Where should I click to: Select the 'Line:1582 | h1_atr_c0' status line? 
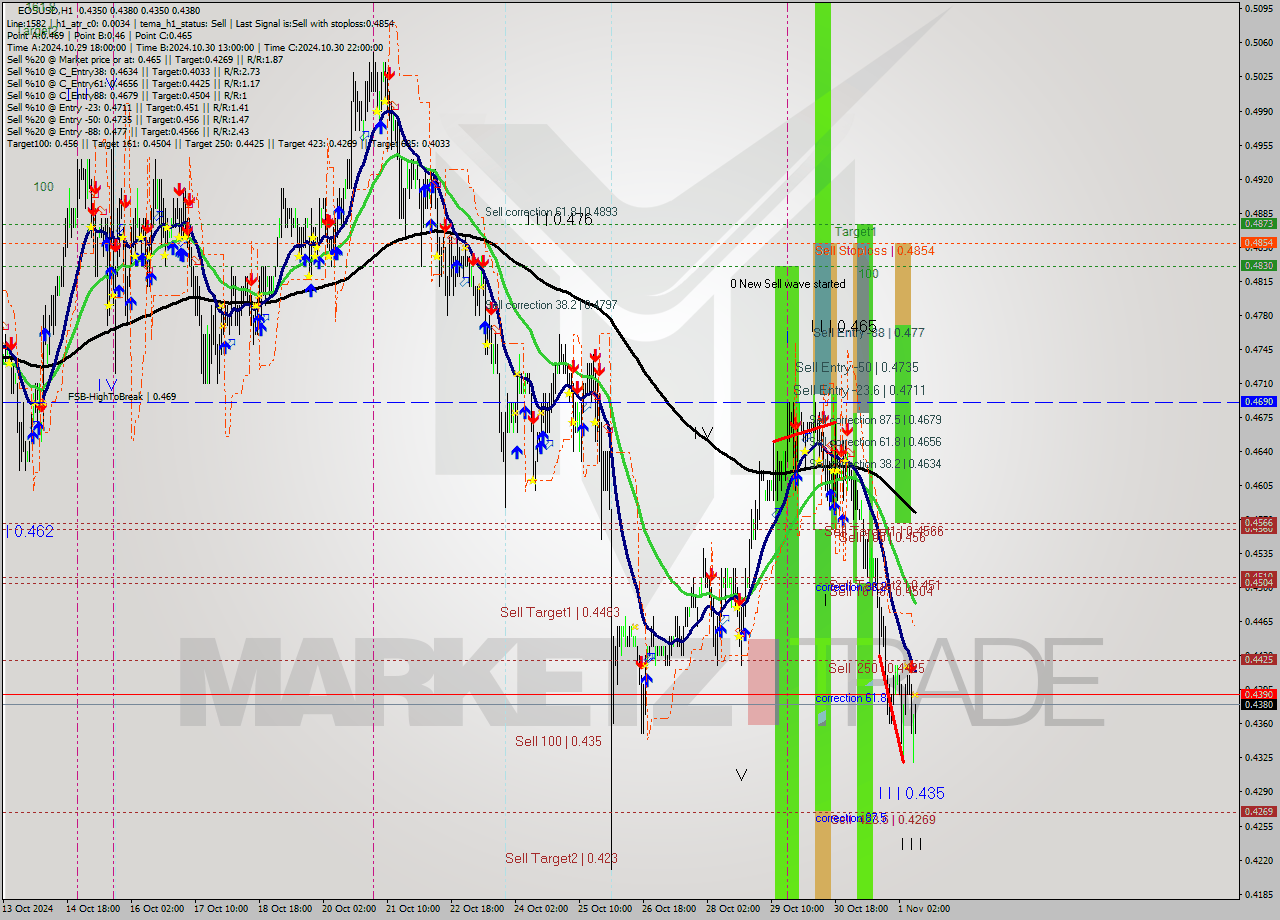[200, 22]
